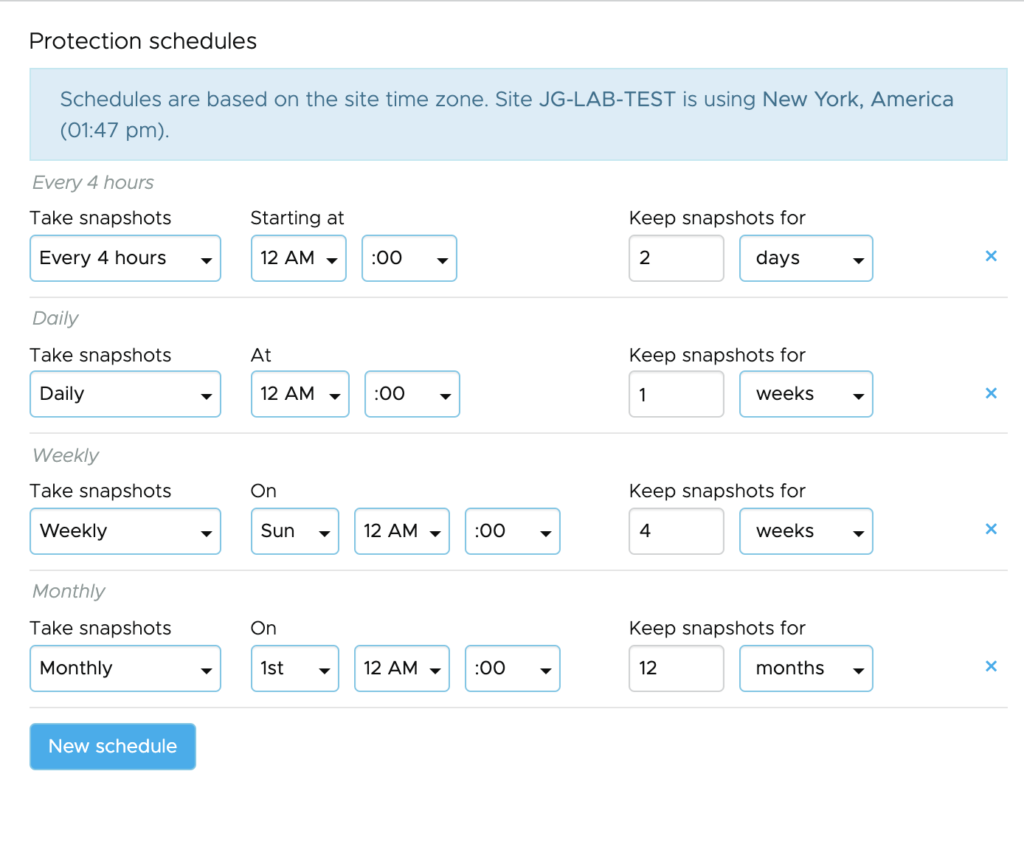Open the hour dropdown in Monthly row
This screenshot has height=847, width=1024.
[402, 668]
